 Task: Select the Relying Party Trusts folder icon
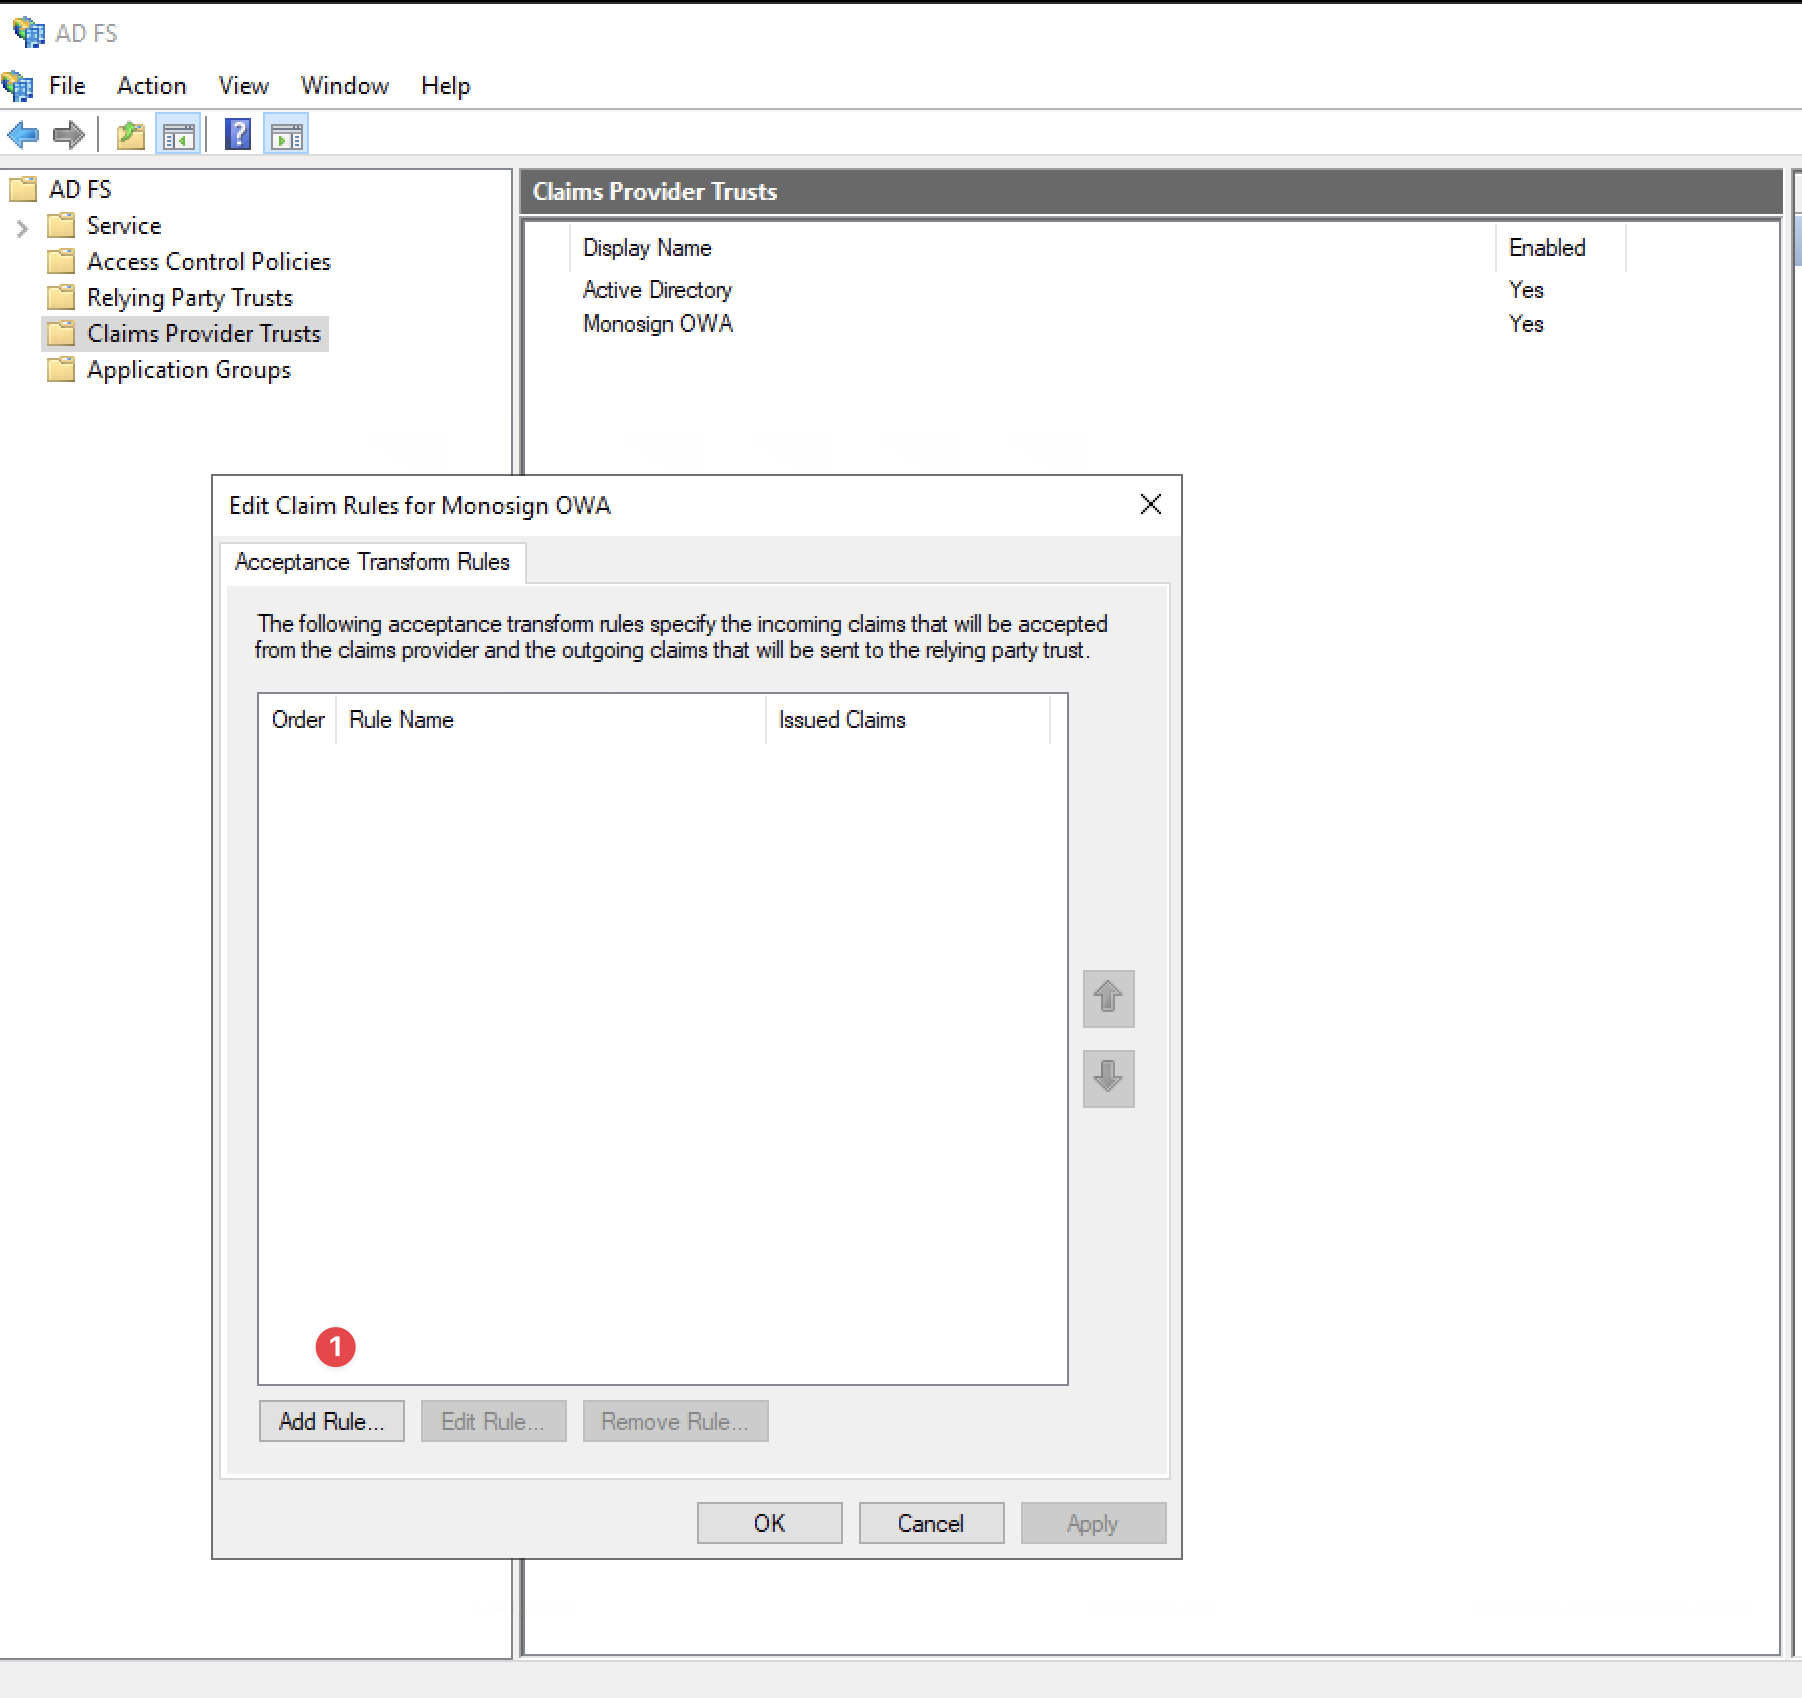click(x=61, y=297)
